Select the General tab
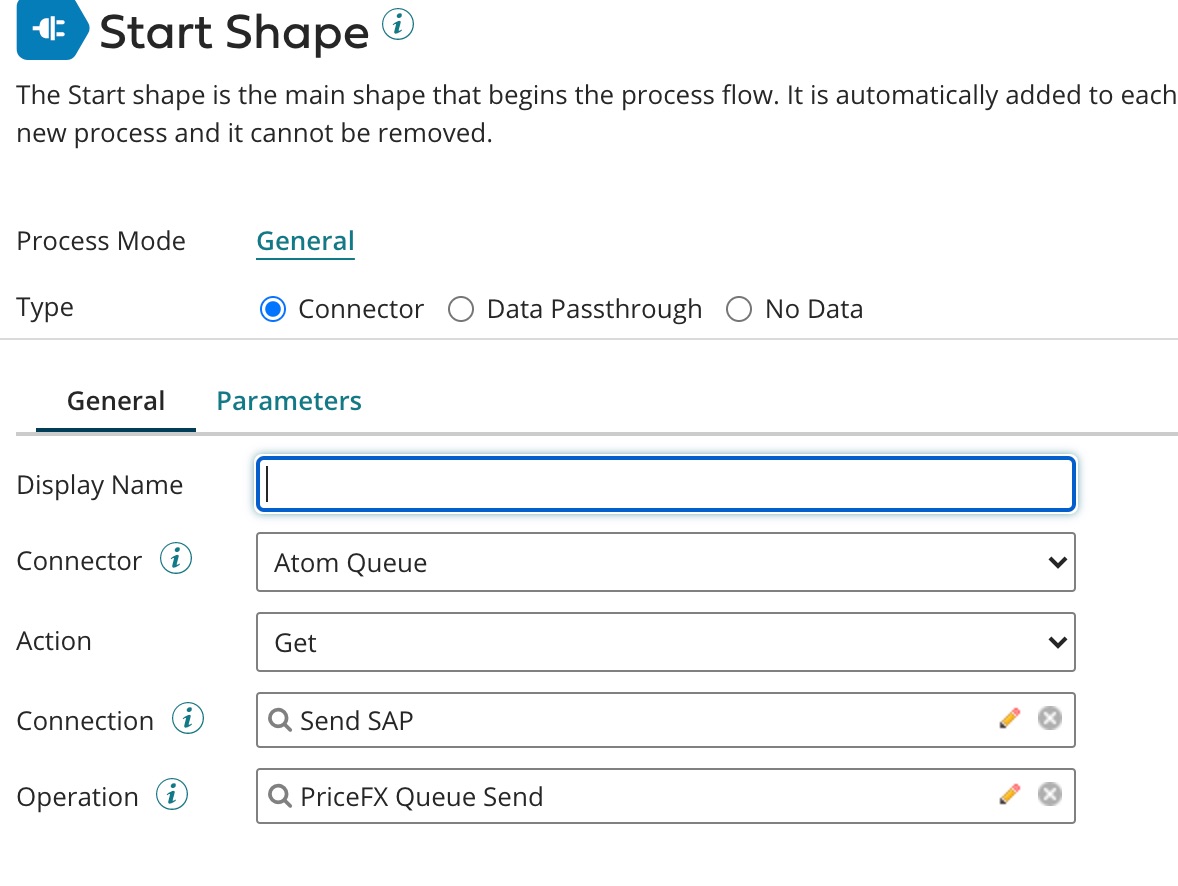The width and height of the screenshot is (1178, 886). (x=116, y=401)
